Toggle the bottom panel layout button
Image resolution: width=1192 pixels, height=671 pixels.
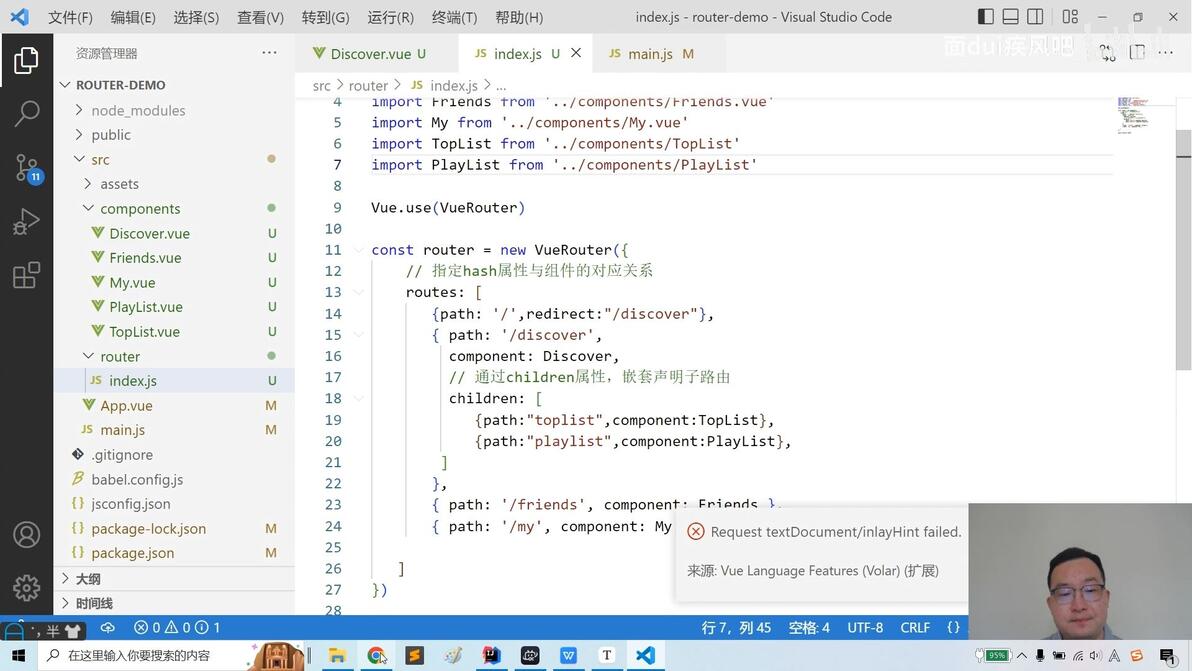pos(1010,16)
